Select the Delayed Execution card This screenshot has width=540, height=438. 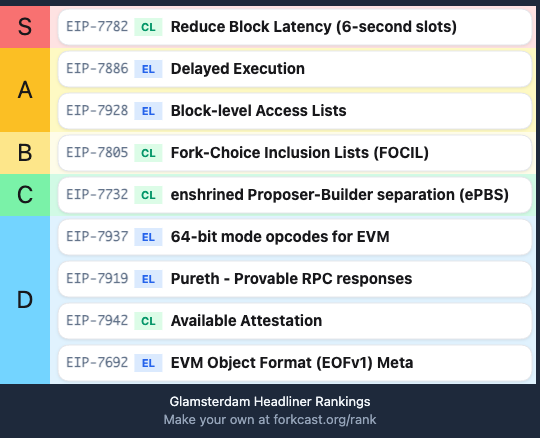[295, 69]
